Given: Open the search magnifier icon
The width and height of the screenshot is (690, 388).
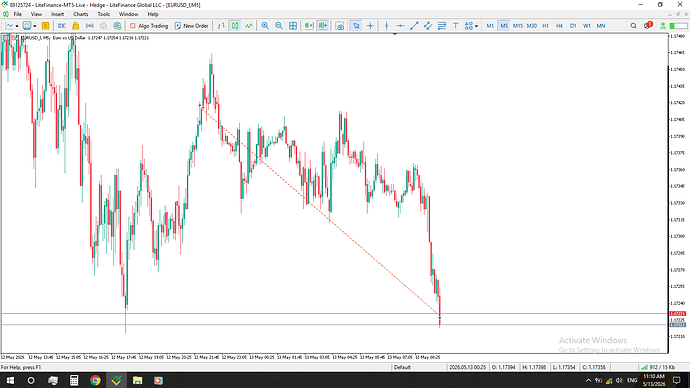Looking at the screenshot, I should [x=633, y=26].
